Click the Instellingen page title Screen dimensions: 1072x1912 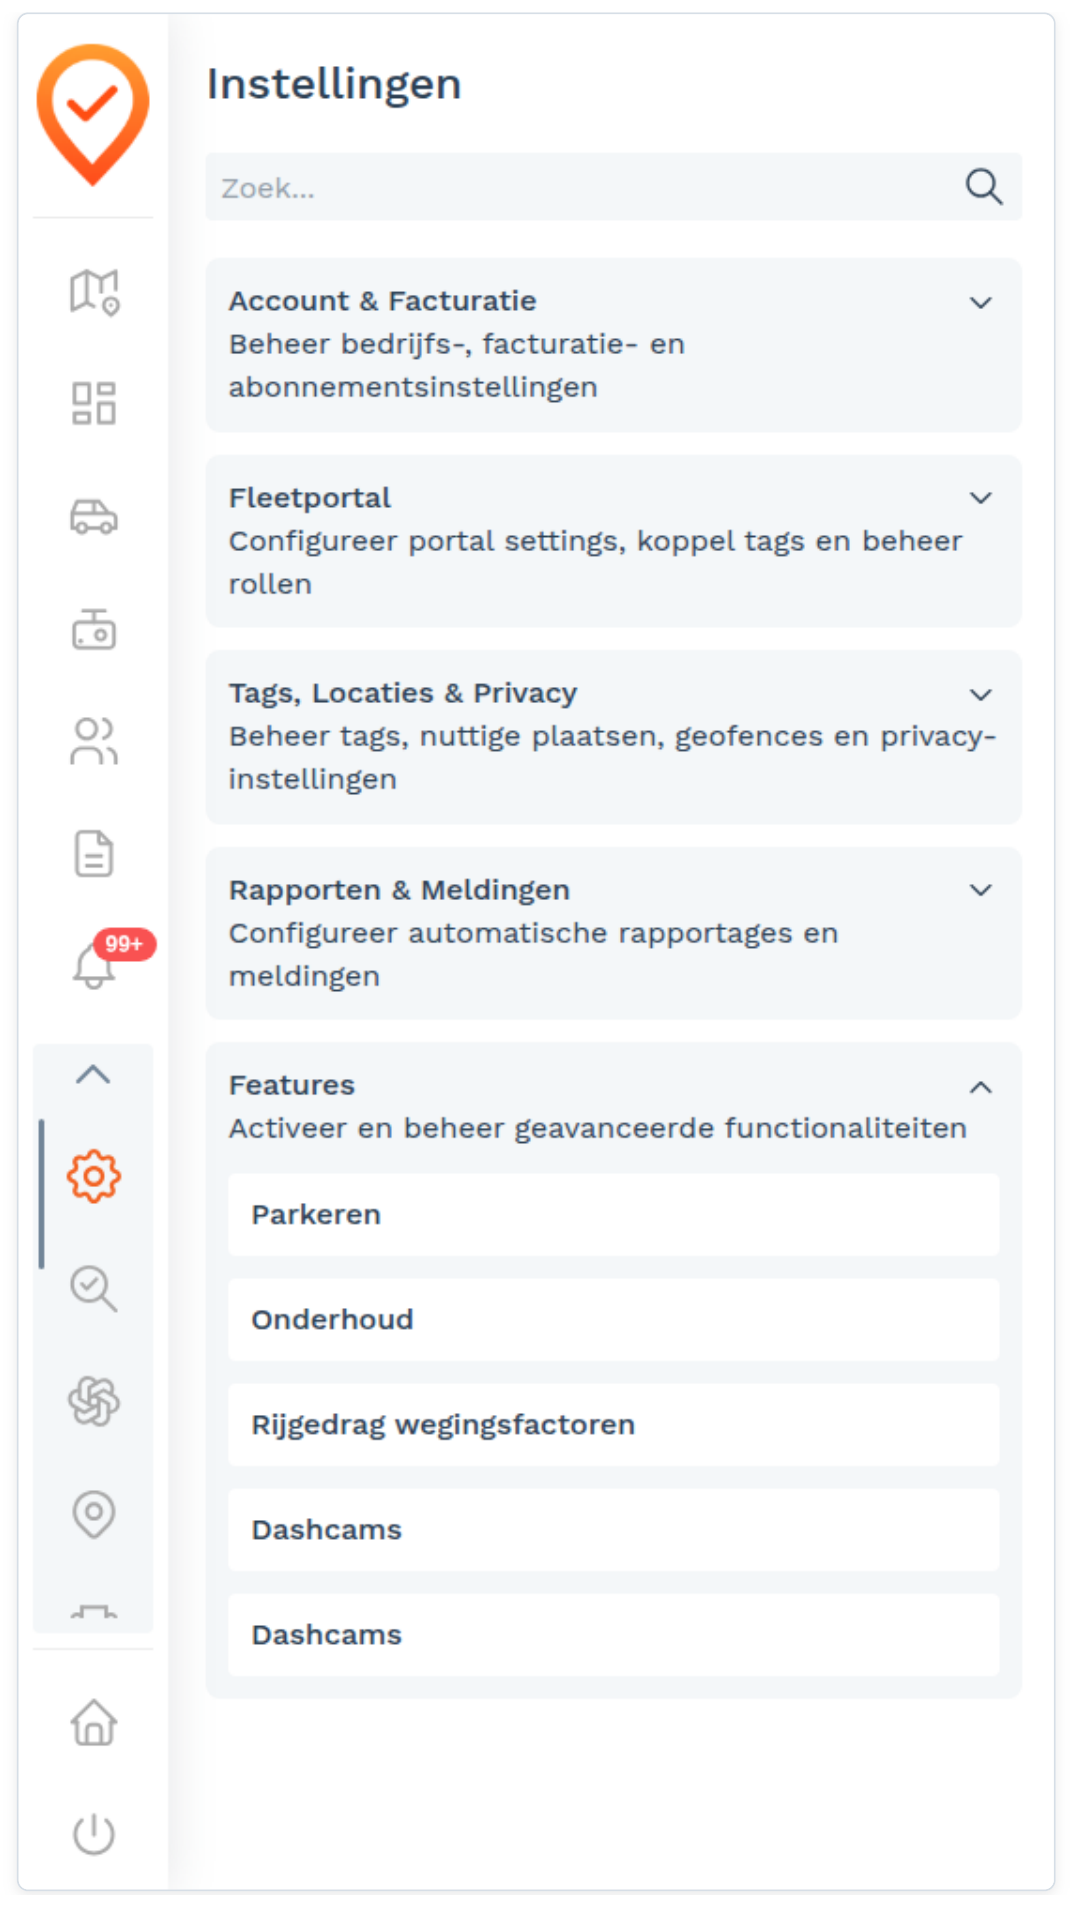point(334,84)
